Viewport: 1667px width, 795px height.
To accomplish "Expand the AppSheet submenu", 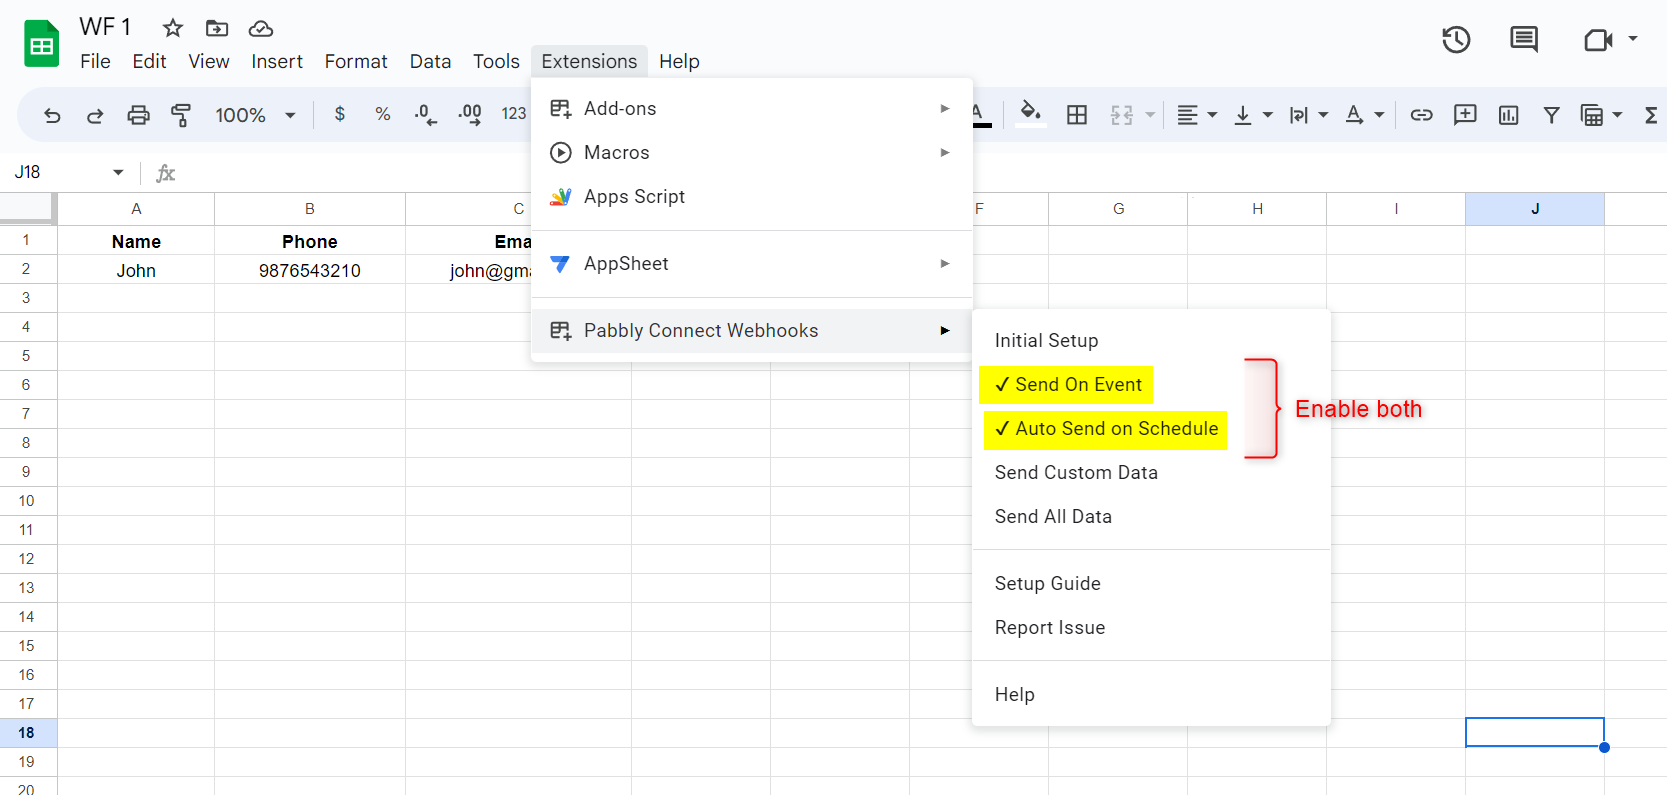I will (x=752, y=263).
